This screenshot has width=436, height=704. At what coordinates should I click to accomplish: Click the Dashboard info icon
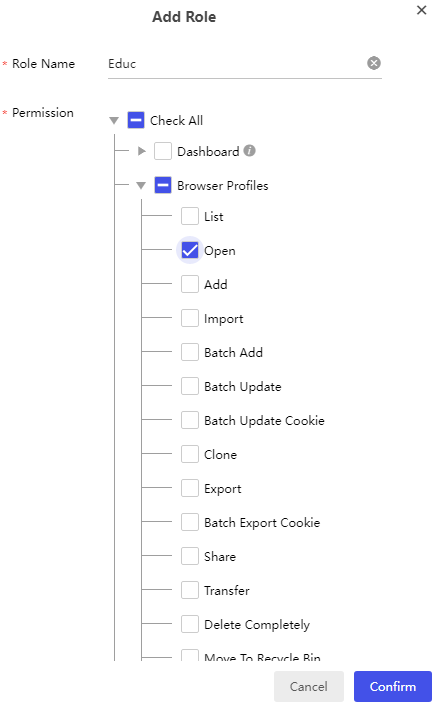[250, 151]
